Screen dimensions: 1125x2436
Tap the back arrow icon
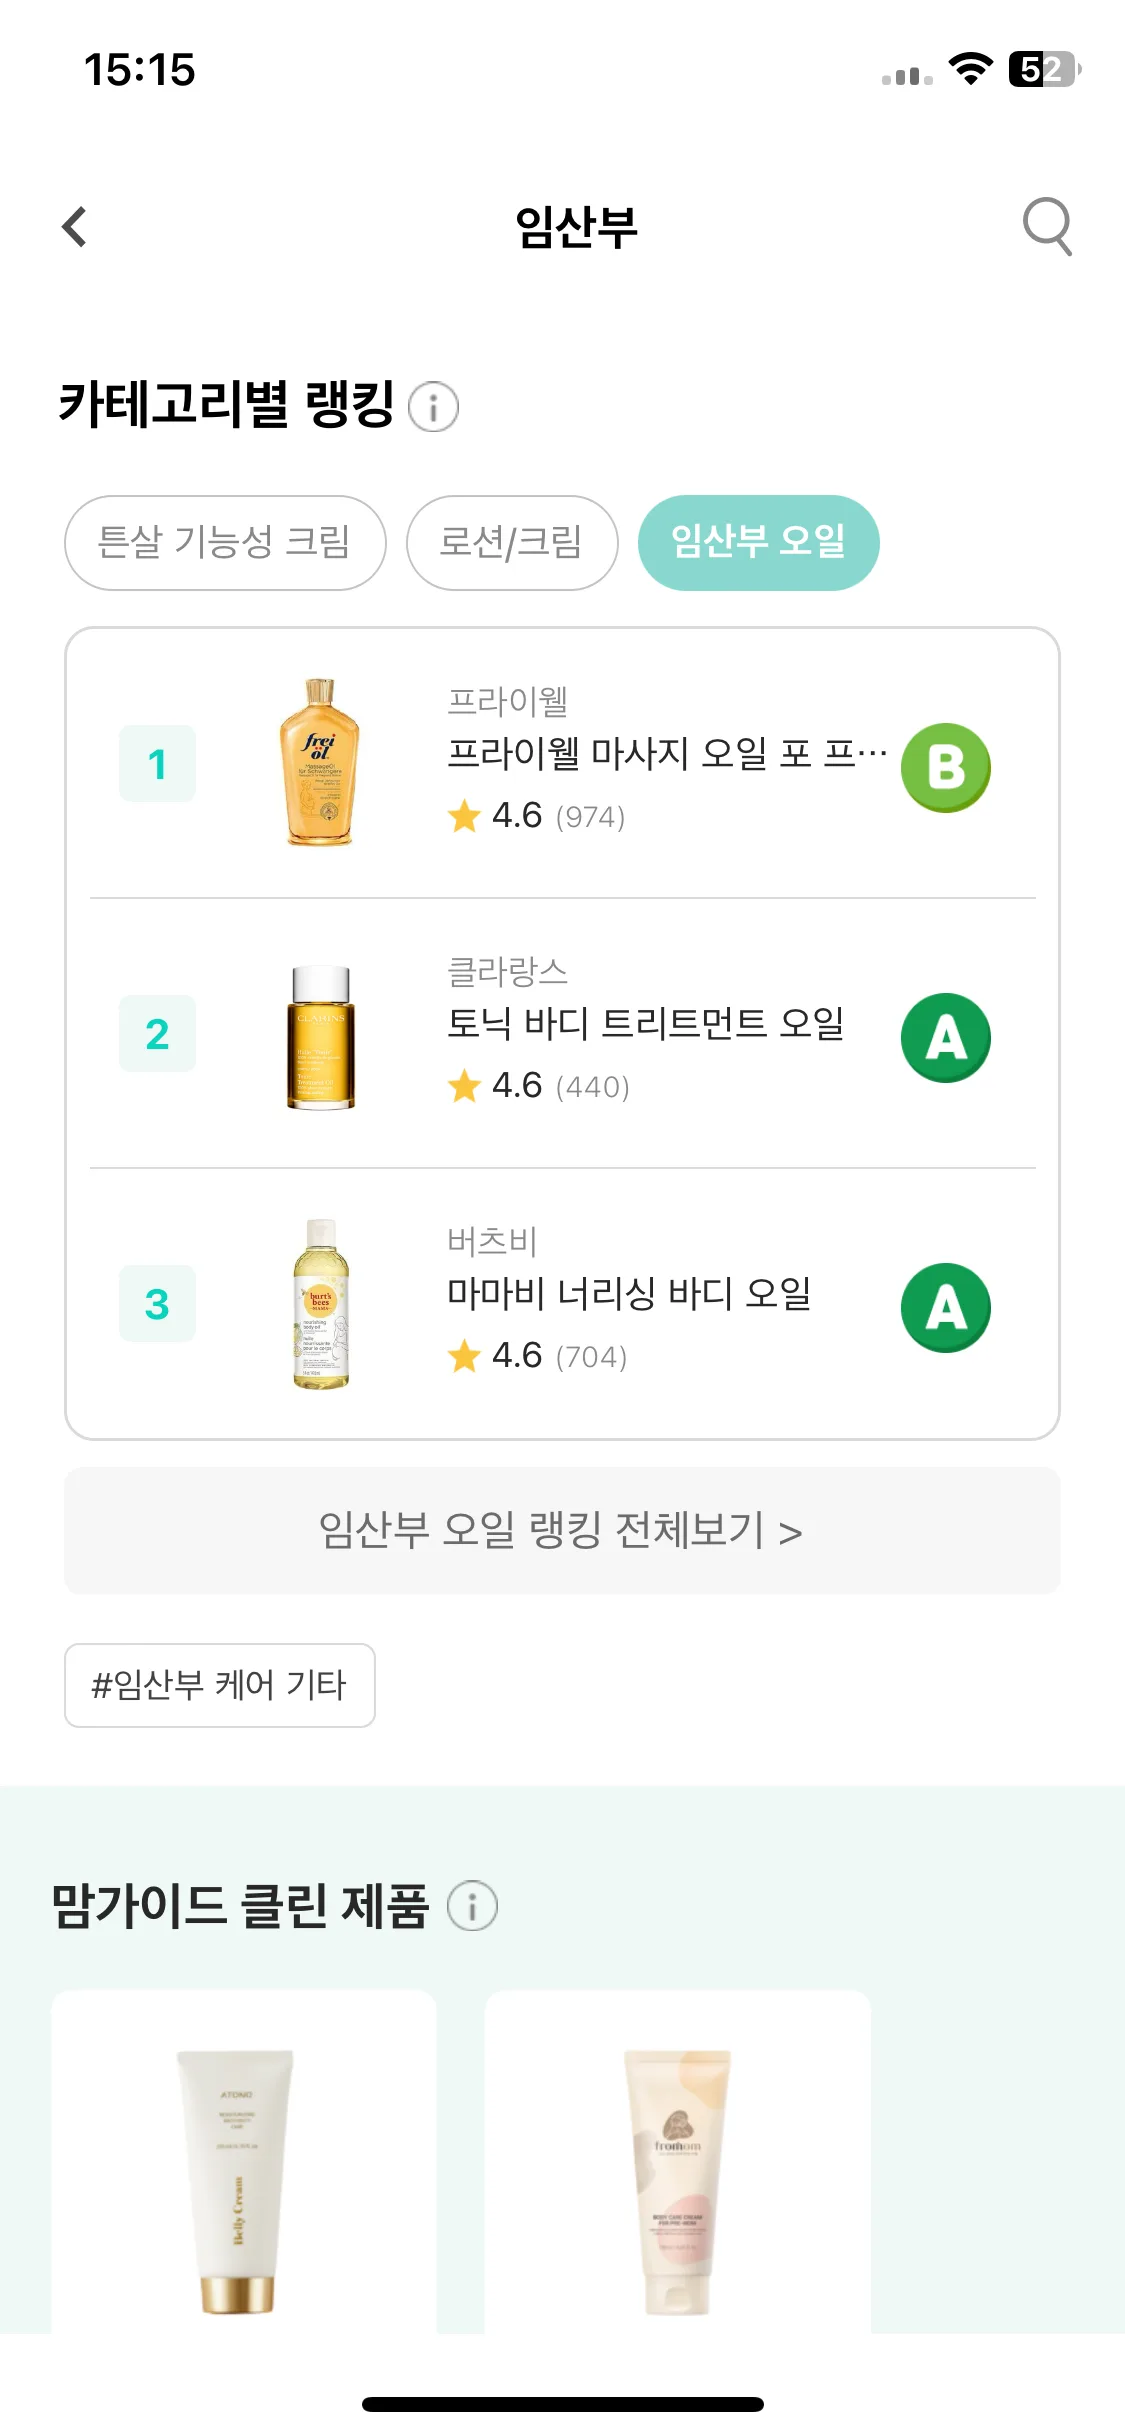pyautogui.click(x=75, y=227)
